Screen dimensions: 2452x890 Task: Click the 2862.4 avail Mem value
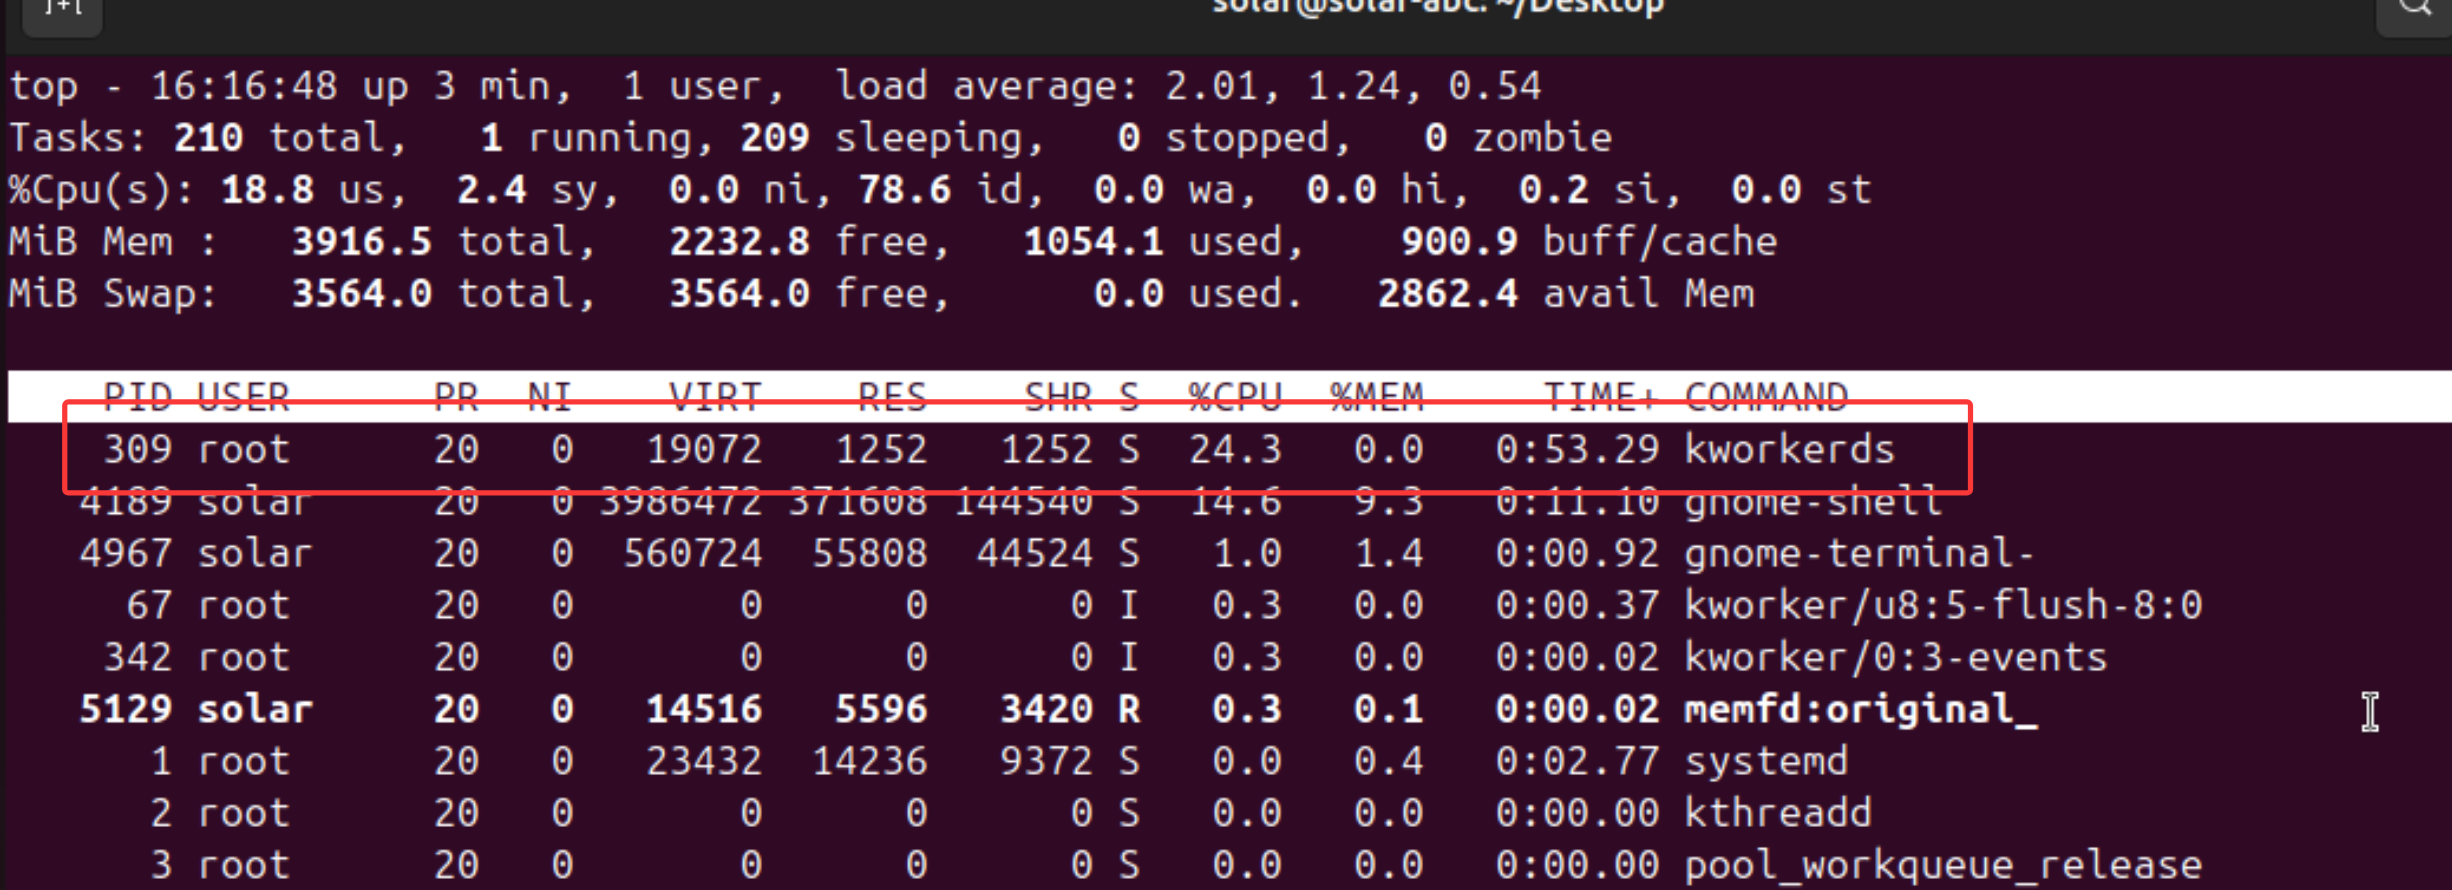1448,294
